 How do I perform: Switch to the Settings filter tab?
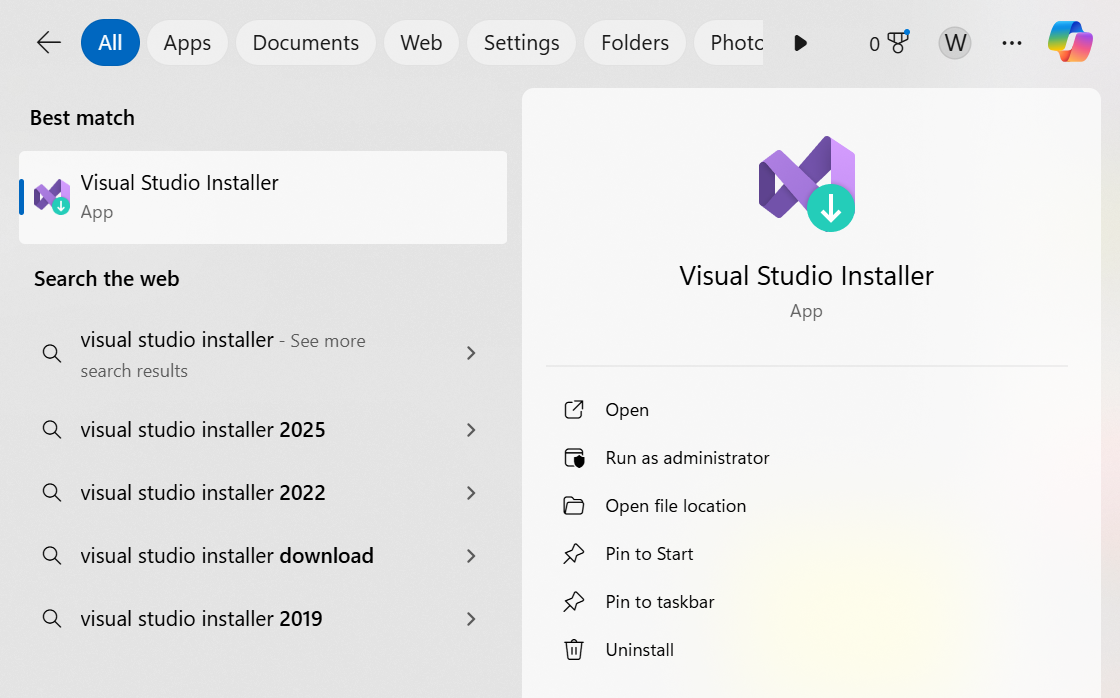[521, 43]
